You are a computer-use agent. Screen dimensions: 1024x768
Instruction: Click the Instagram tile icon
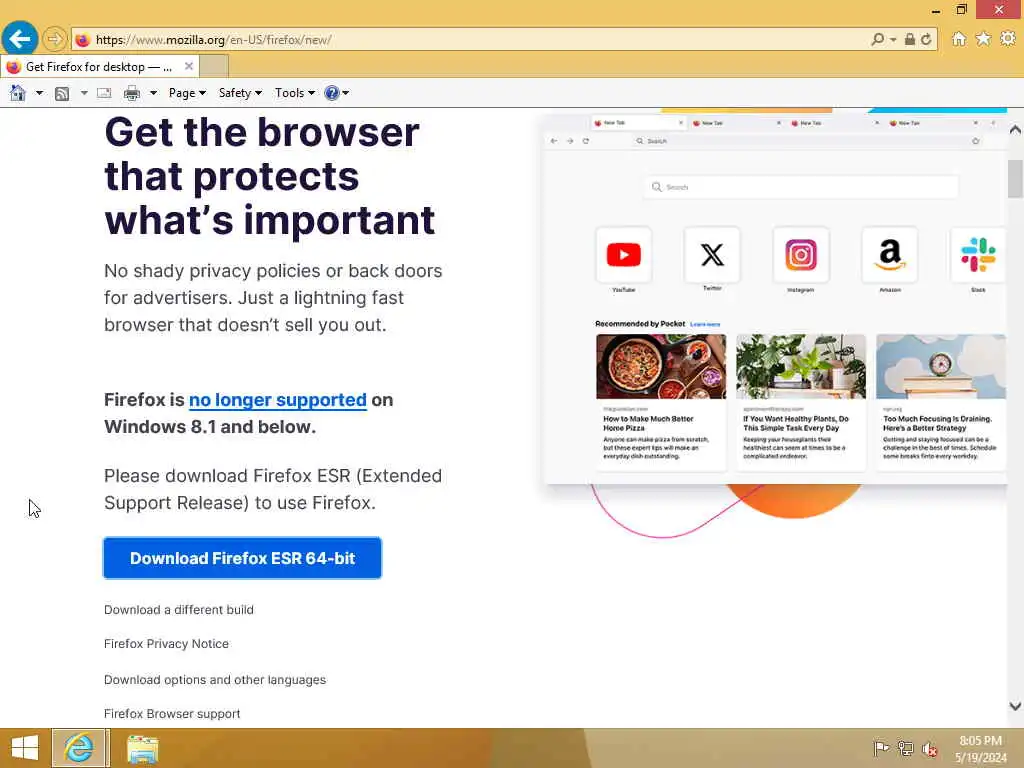(x=801, y=255)
